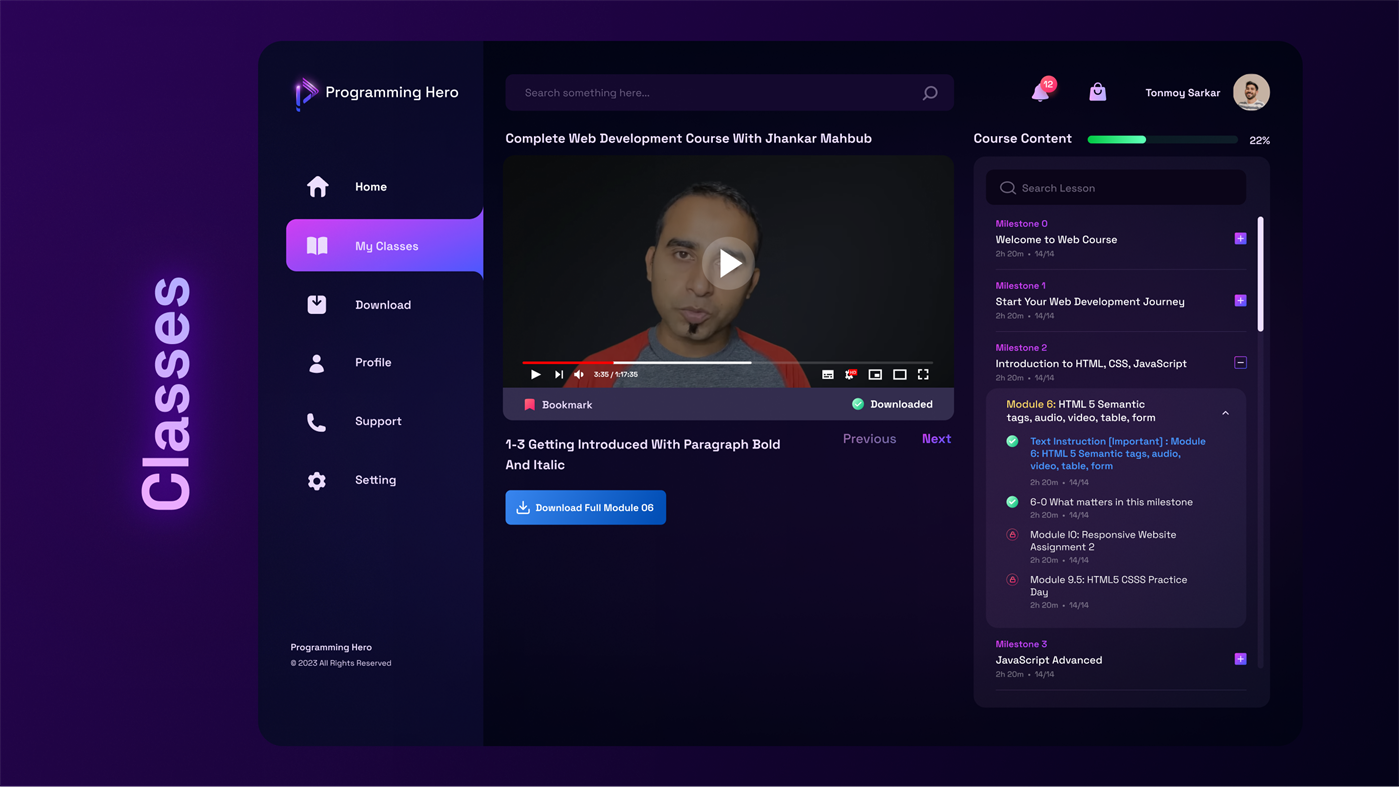Click the Search Lesson magnifier icon
Image resolution: width=1399 pixels, height=787 pixels.
[x=1008, y=188]
